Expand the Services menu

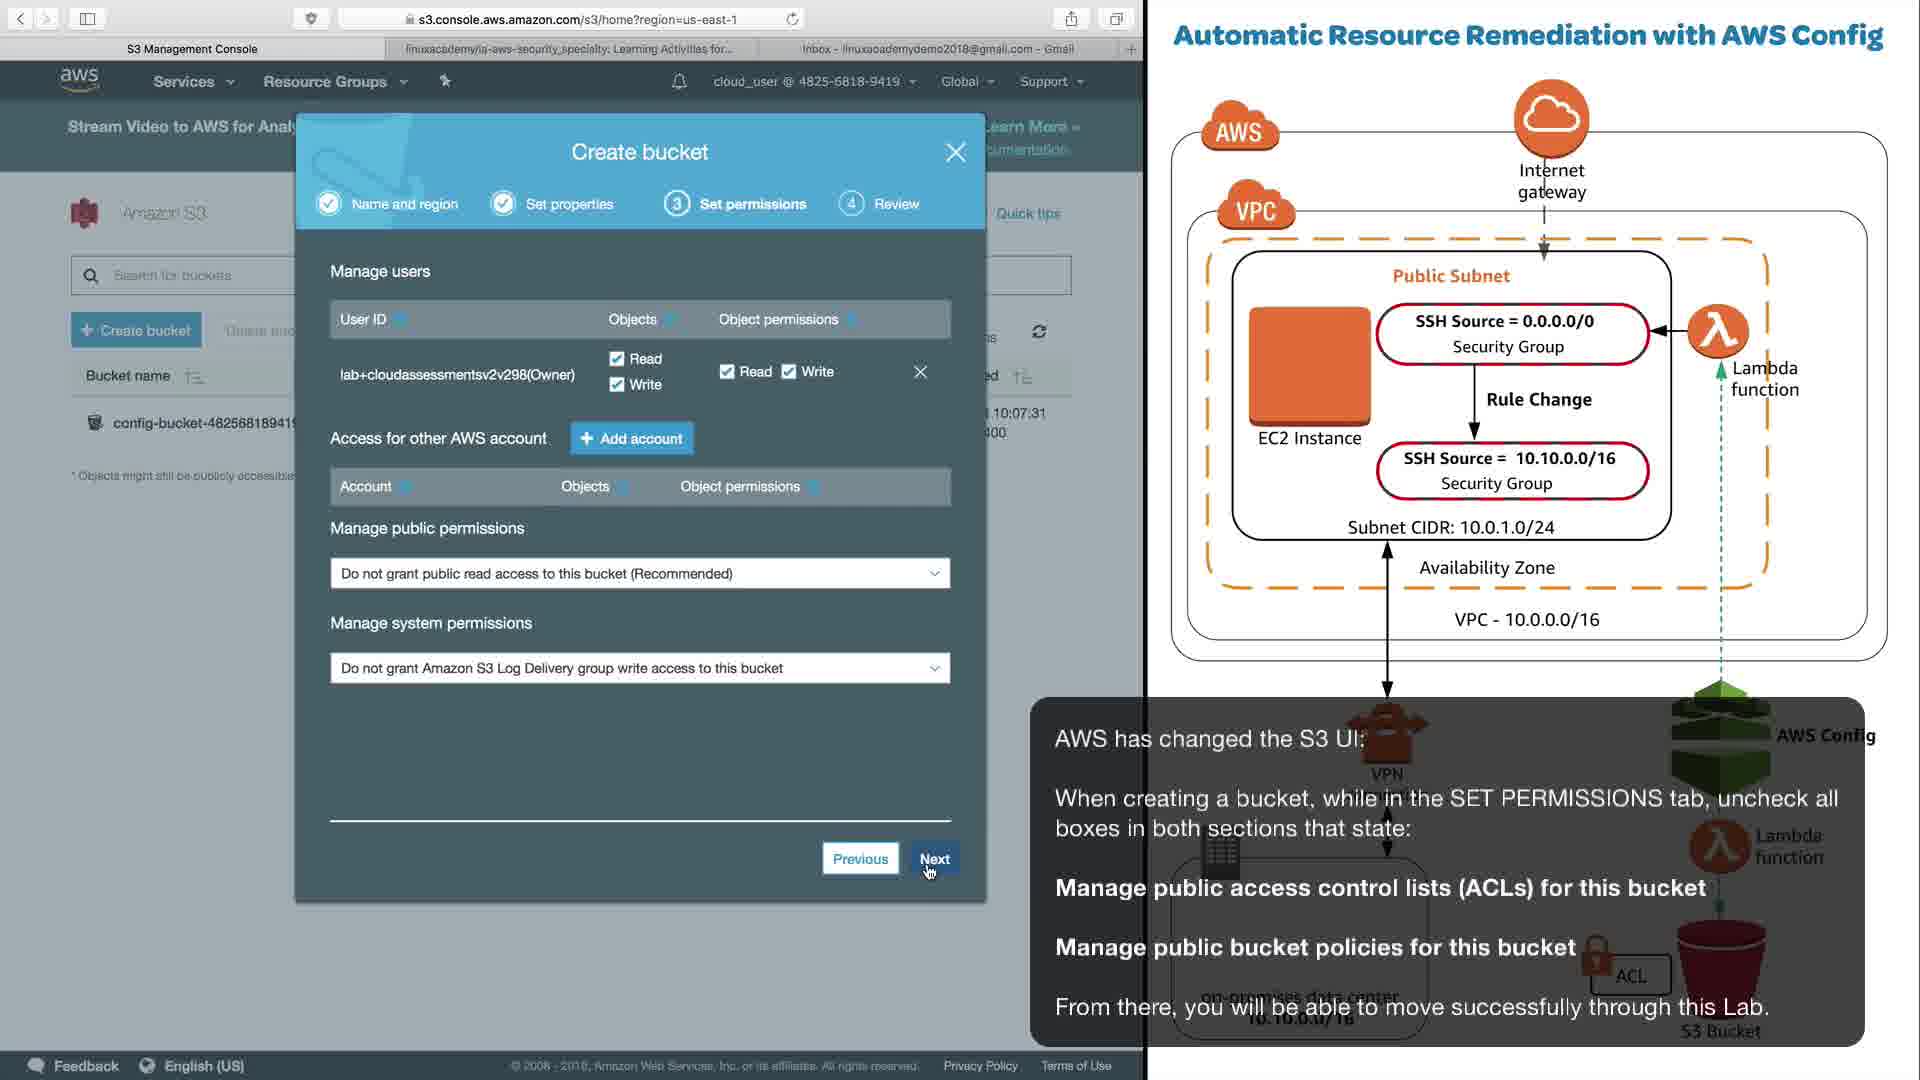[x=193, y=82]
